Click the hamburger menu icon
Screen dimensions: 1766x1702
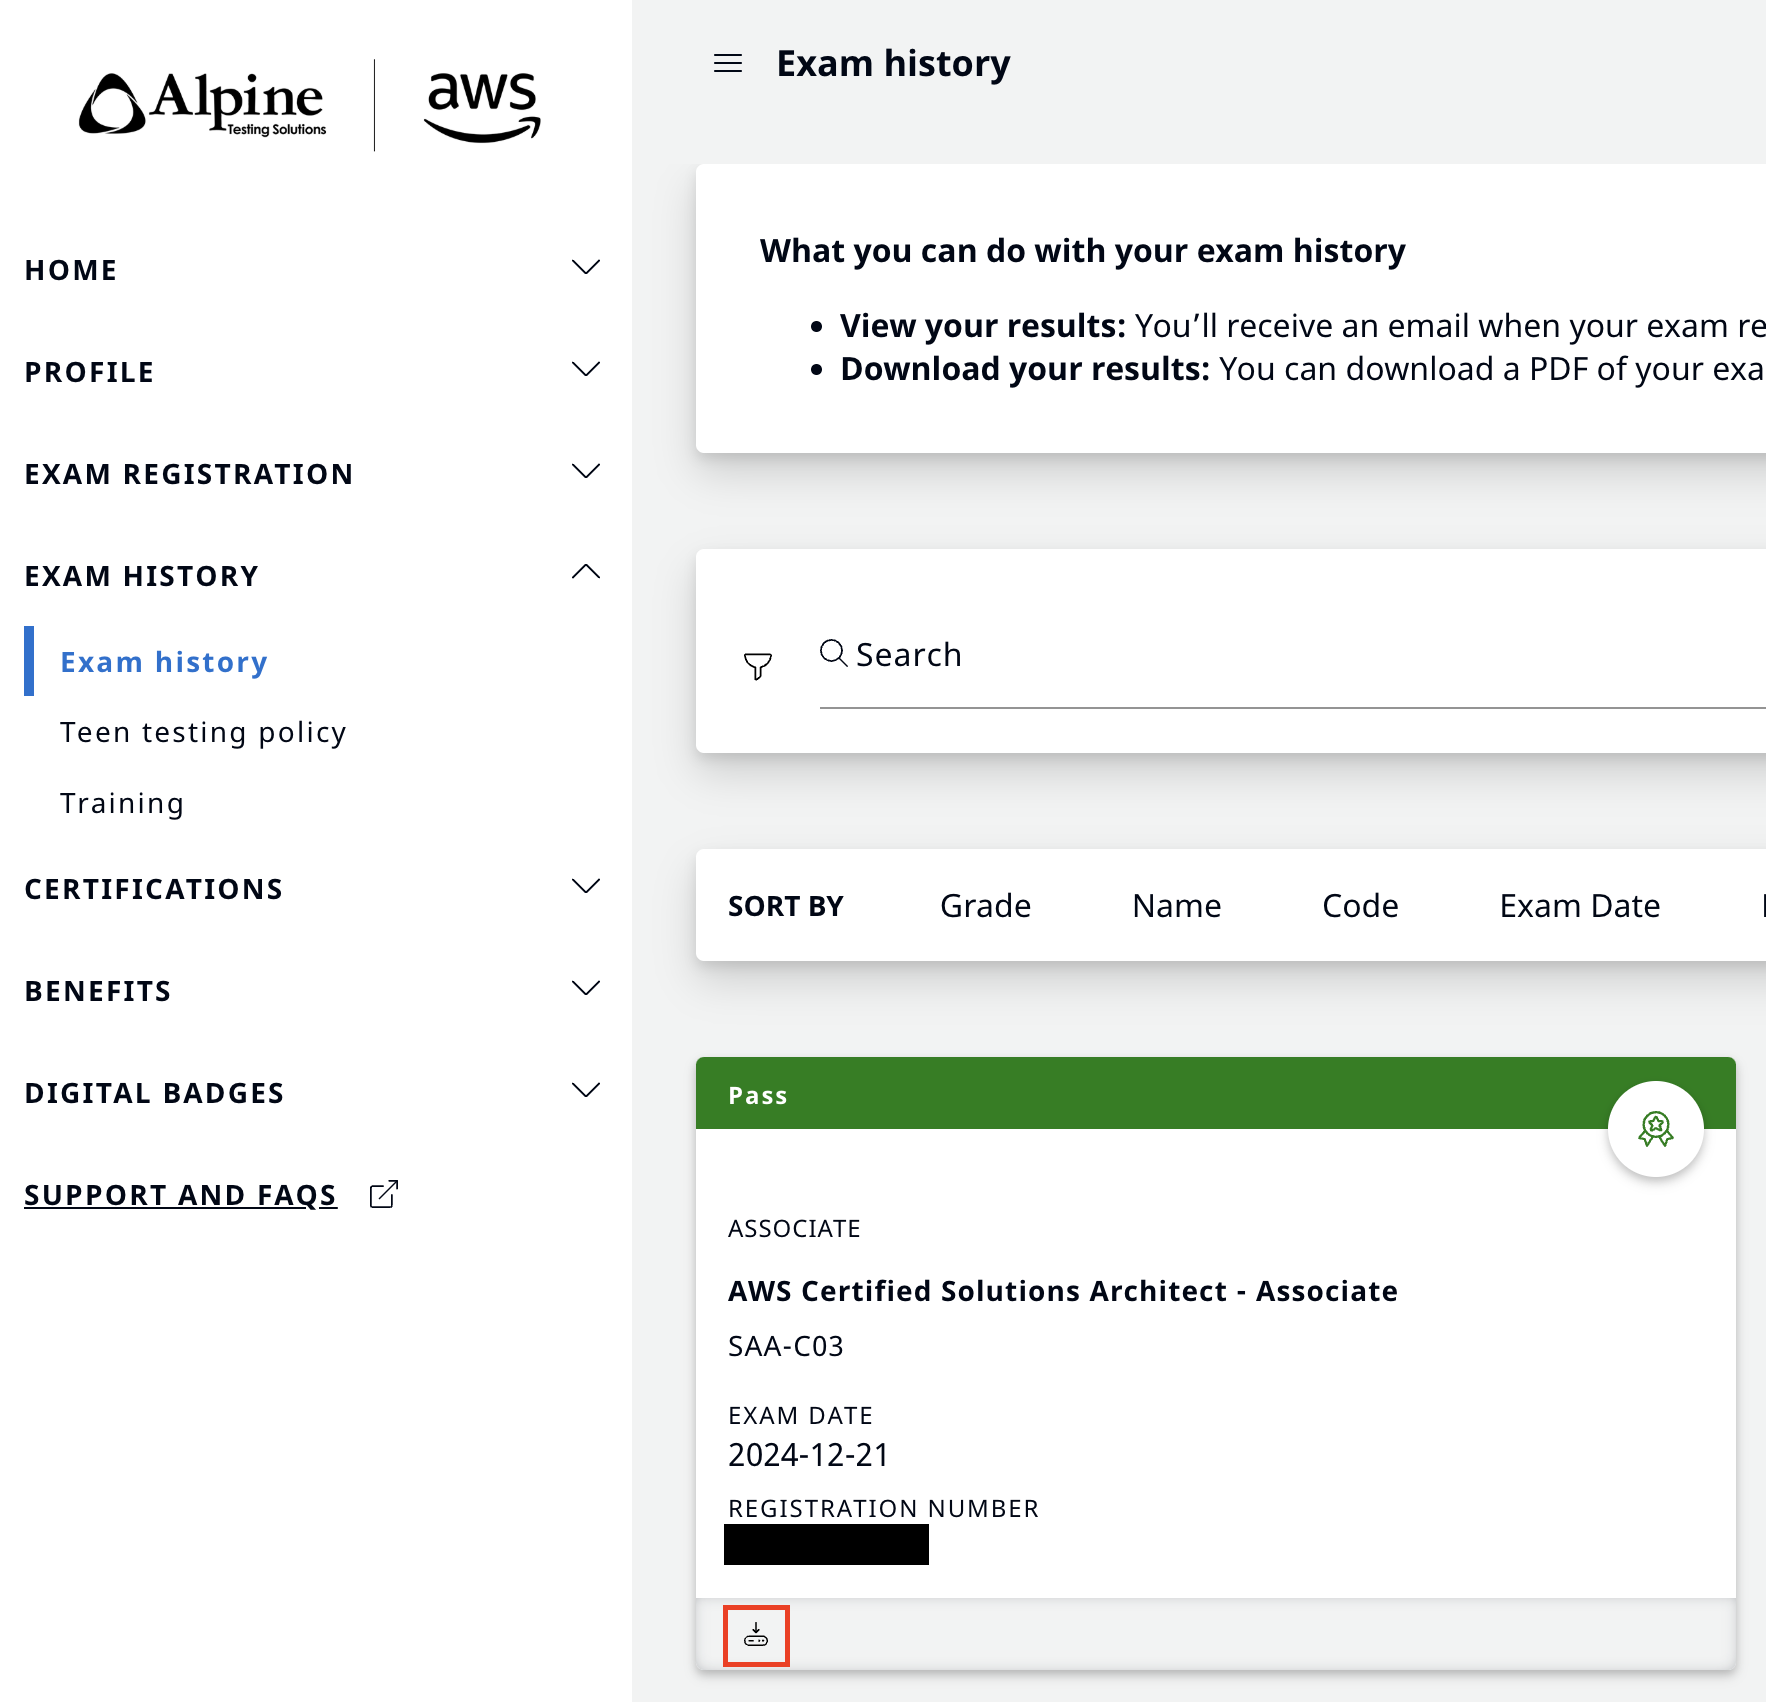(x=728, y=64)
